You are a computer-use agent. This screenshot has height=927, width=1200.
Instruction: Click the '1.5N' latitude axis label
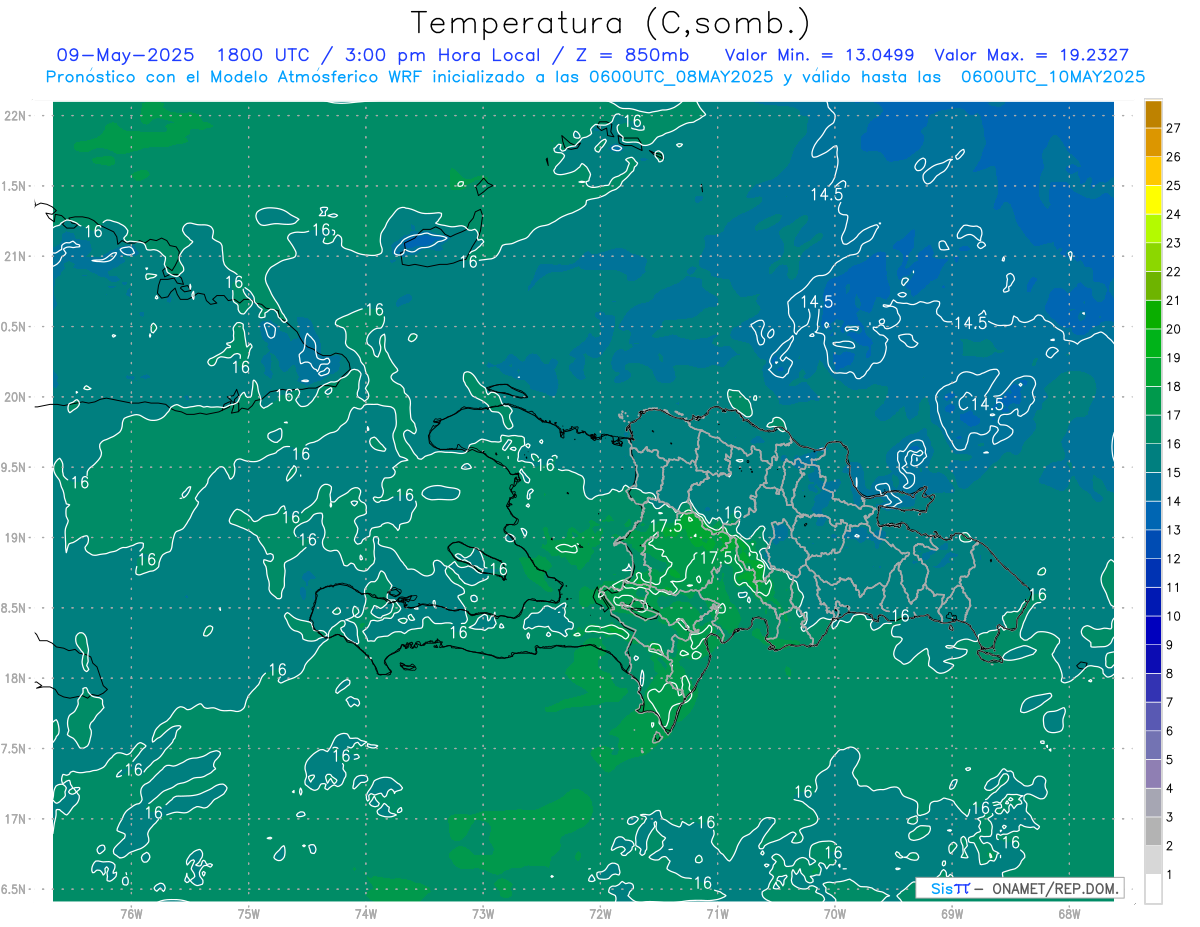coord(14,186)
